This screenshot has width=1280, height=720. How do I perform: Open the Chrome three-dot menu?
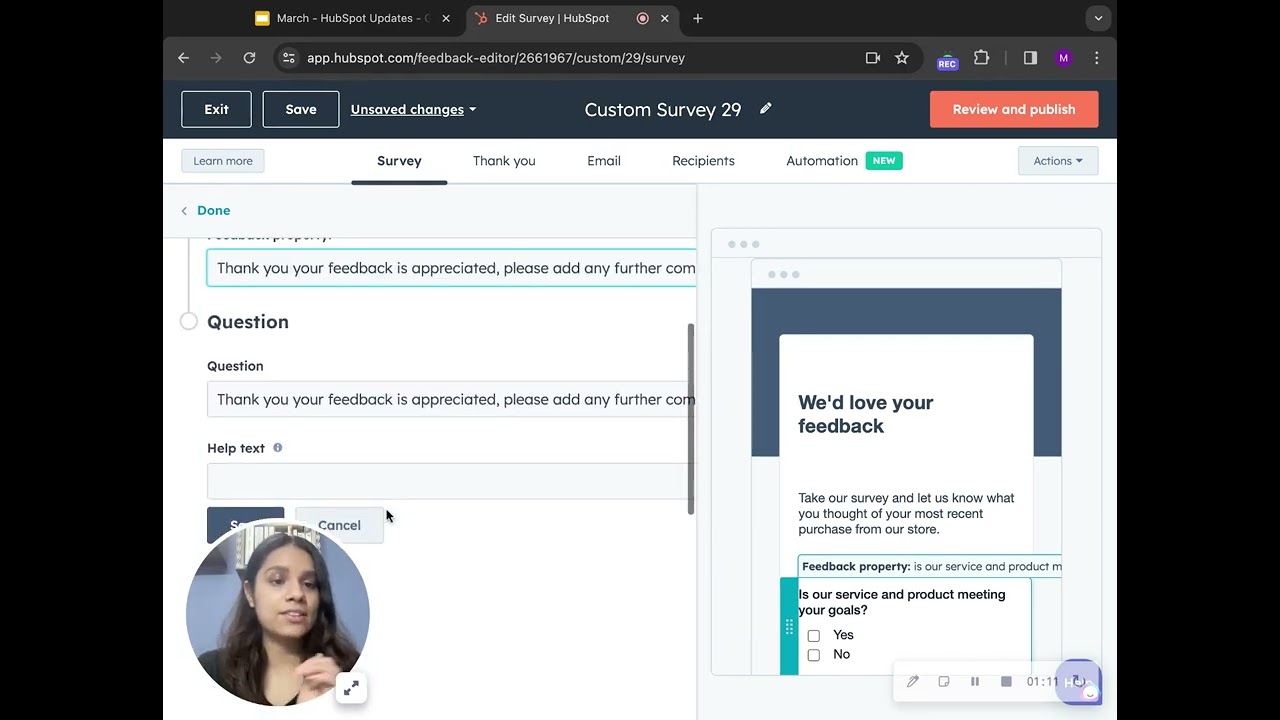coord(1097,58)
